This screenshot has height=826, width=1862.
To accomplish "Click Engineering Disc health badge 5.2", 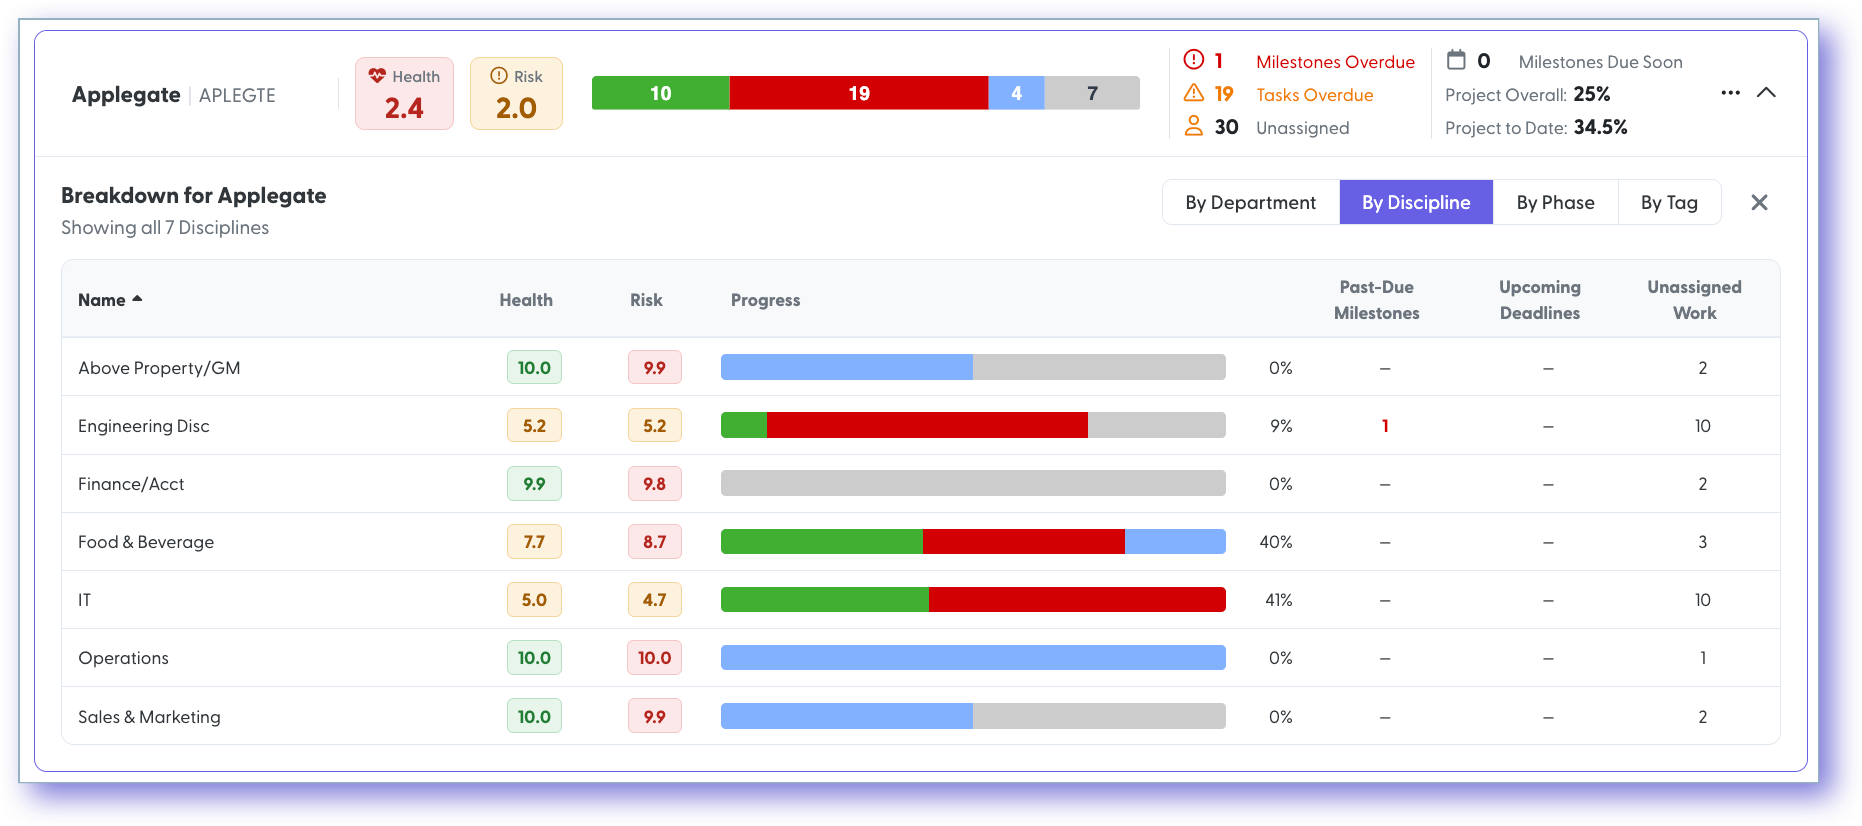I will 534,426.
